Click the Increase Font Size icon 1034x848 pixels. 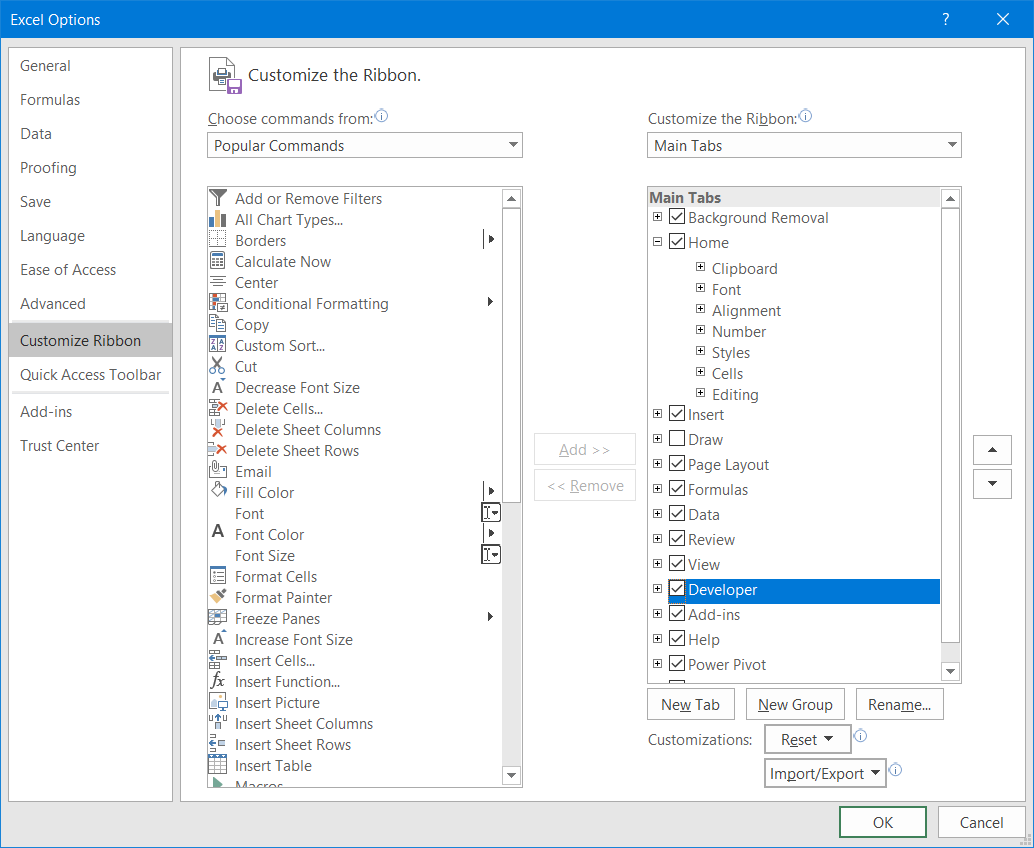pyautogui.click(x=218, y=639)
